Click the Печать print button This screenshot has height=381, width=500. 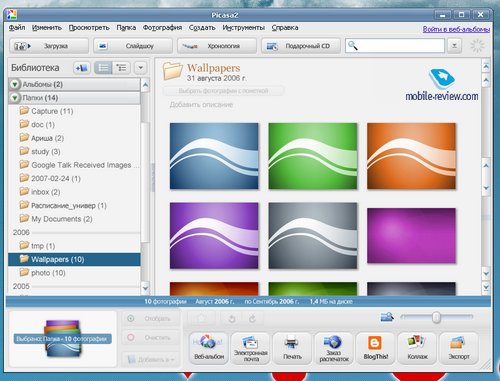292,348
